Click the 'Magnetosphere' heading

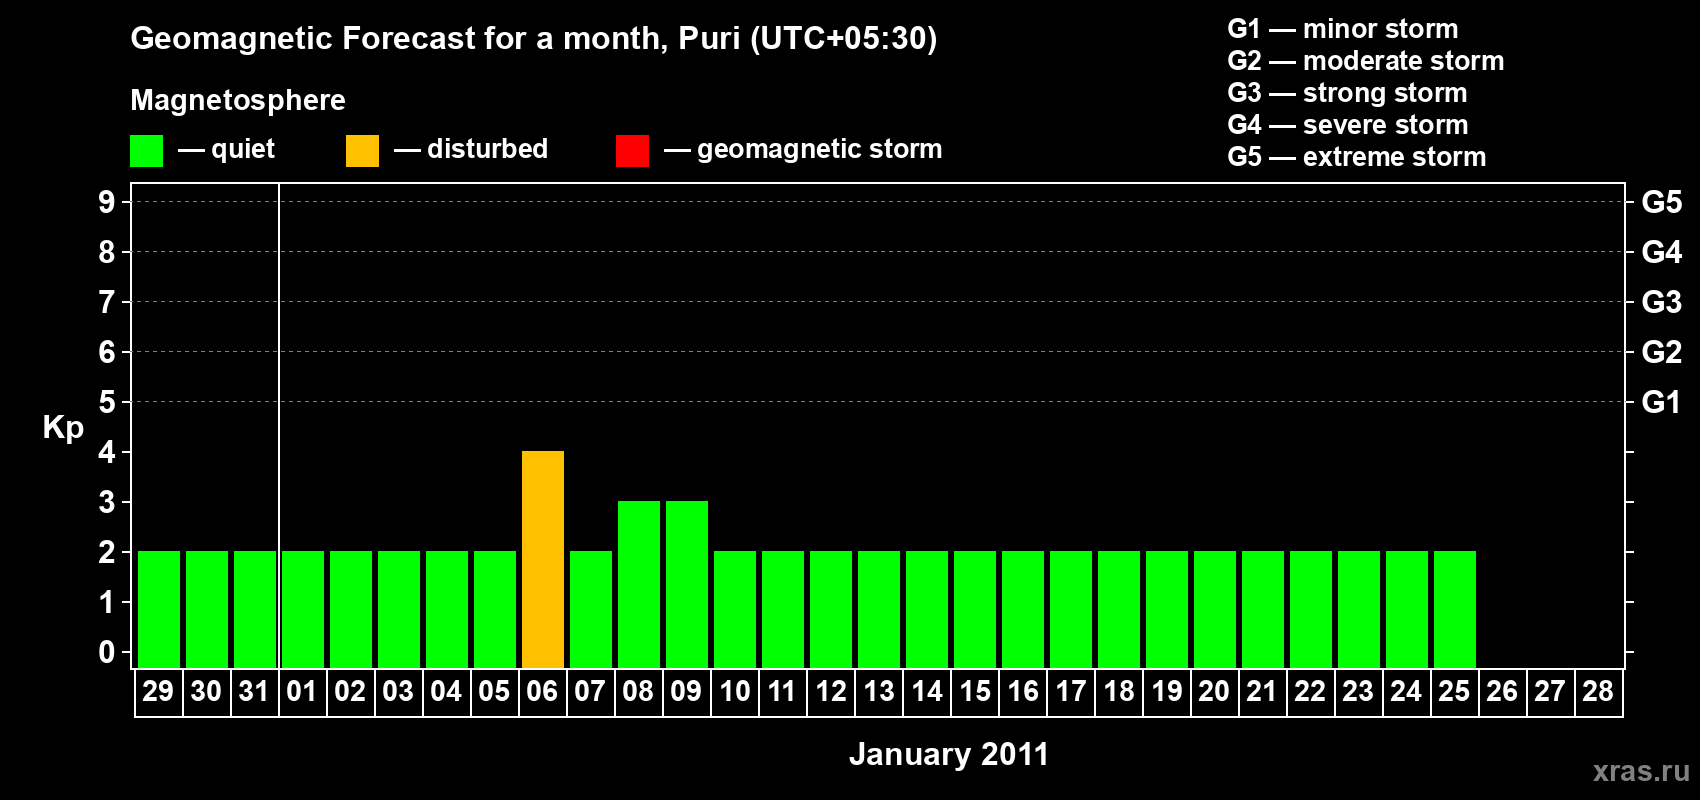(x=238, y=100)
